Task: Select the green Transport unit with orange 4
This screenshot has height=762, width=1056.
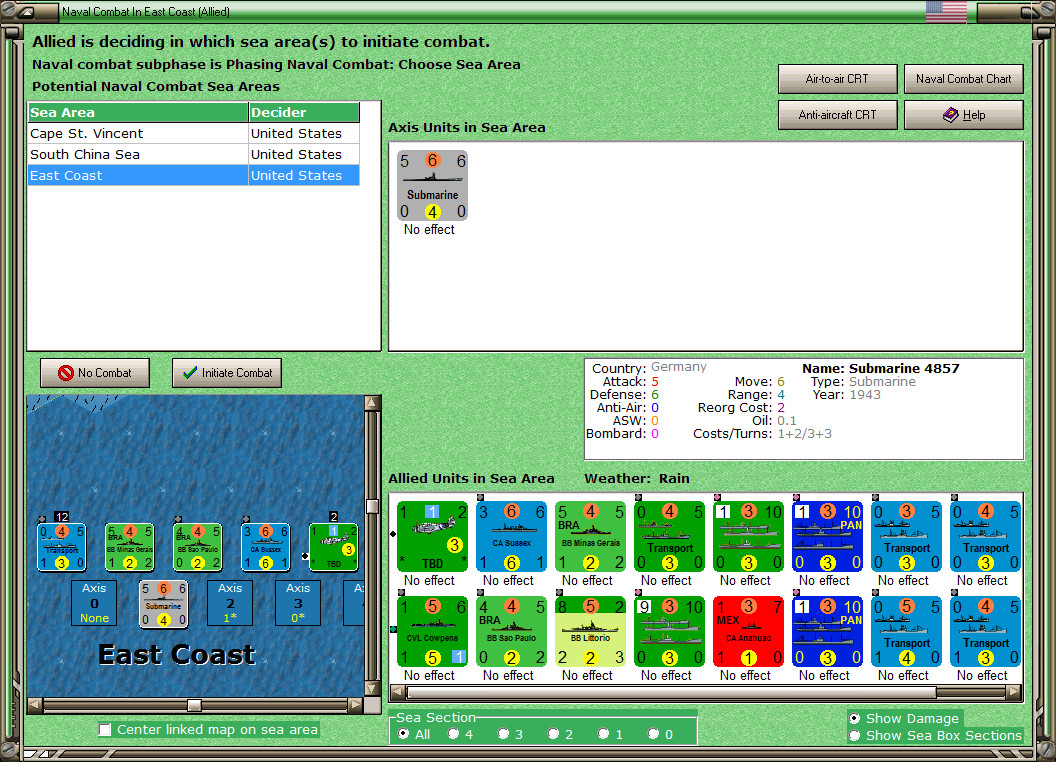Action: click(x=669, y=536)
